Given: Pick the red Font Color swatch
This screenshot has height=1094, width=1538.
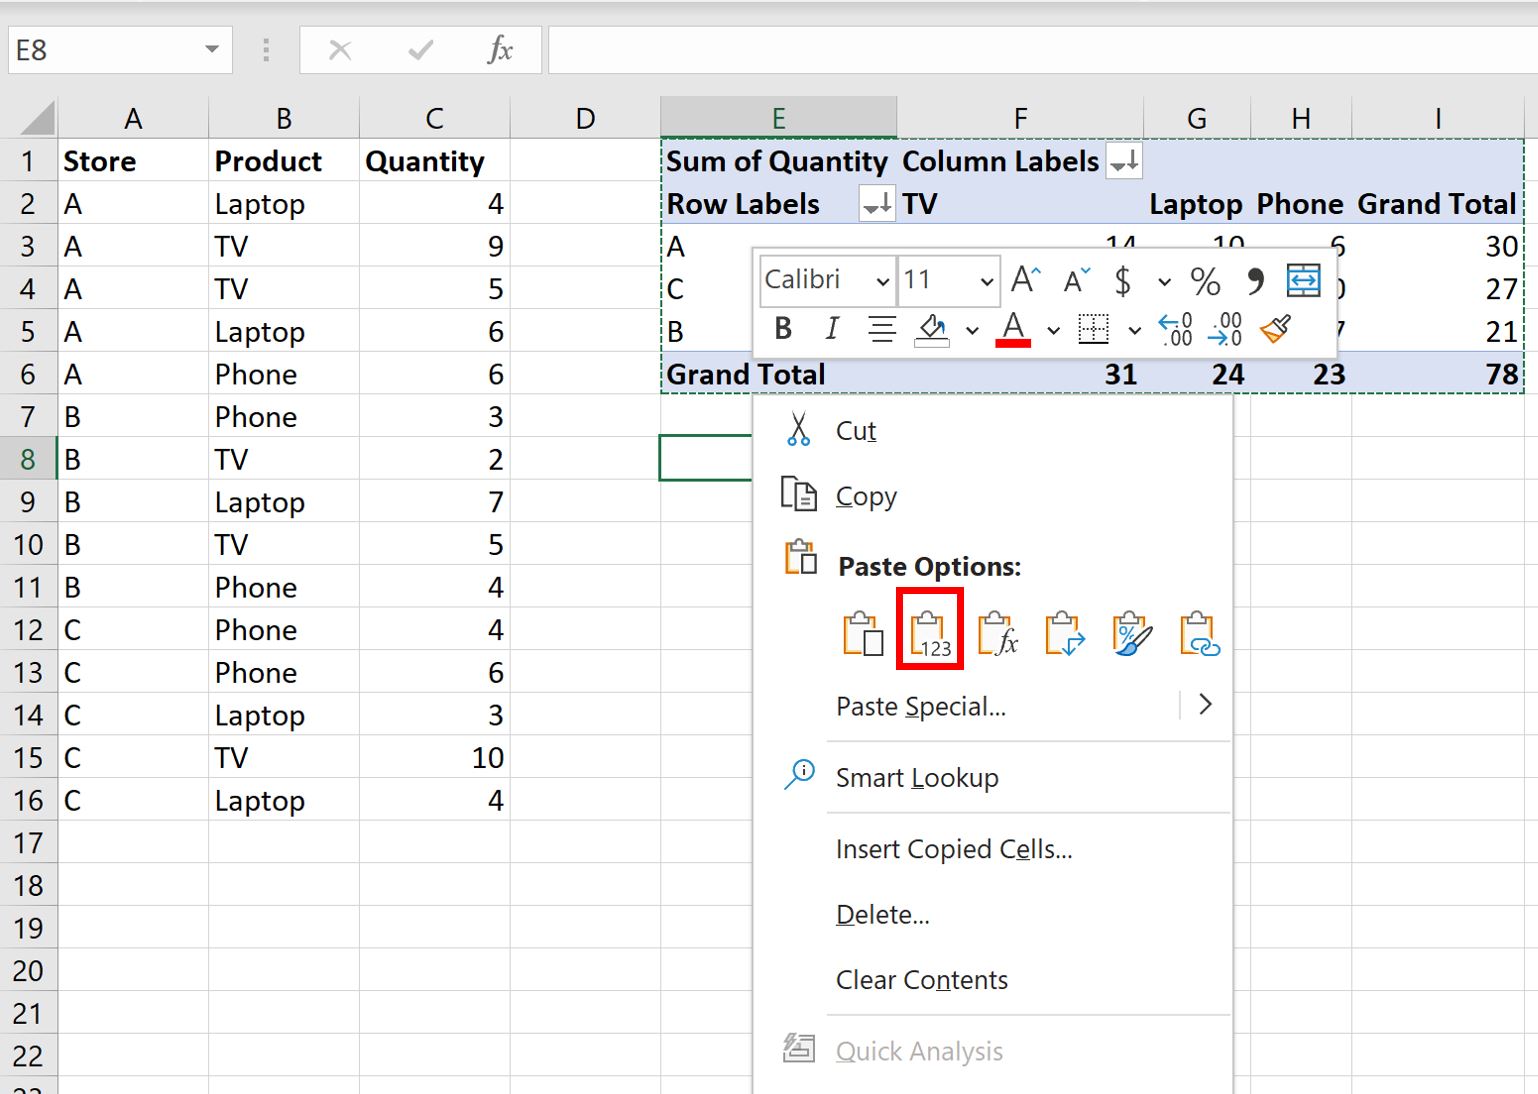Looking at the screenshot, I should 1014,340.
